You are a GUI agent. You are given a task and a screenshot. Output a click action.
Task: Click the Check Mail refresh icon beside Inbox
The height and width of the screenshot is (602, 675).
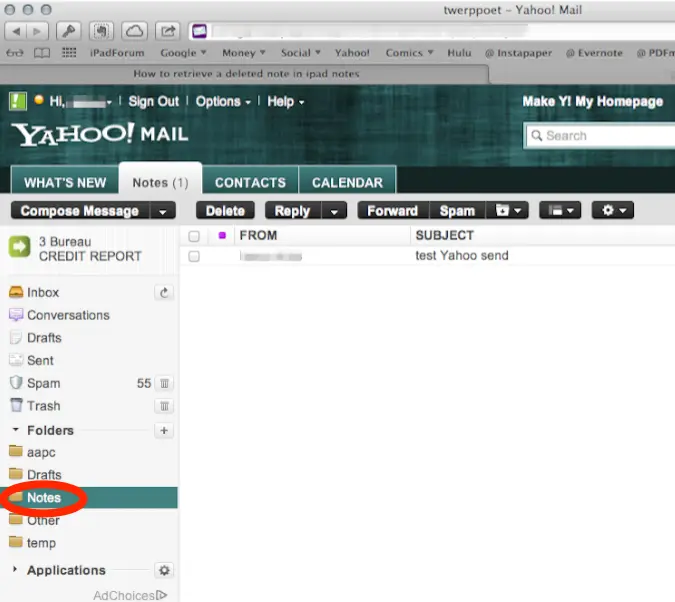click(x=165, y=293)
